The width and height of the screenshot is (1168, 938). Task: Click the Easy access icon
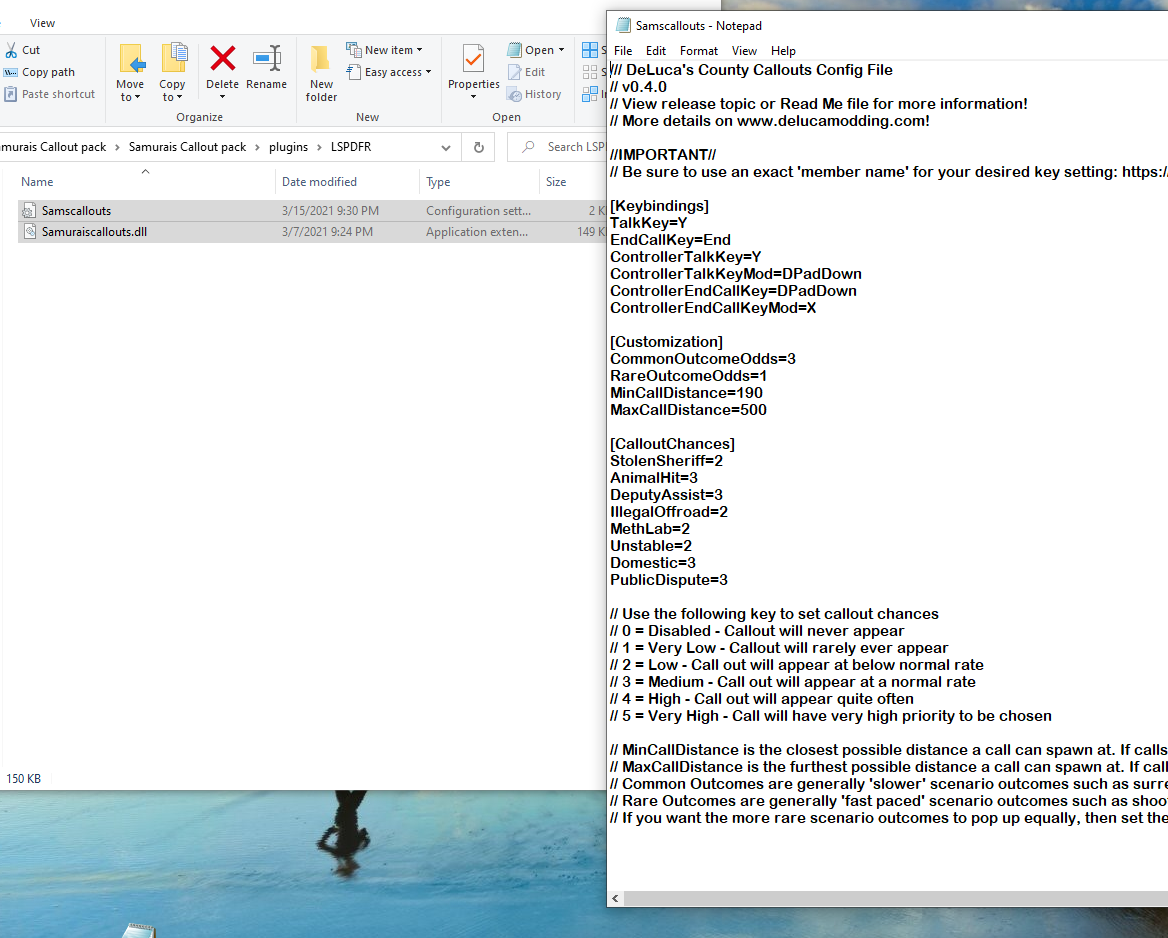tap(354, 72)
